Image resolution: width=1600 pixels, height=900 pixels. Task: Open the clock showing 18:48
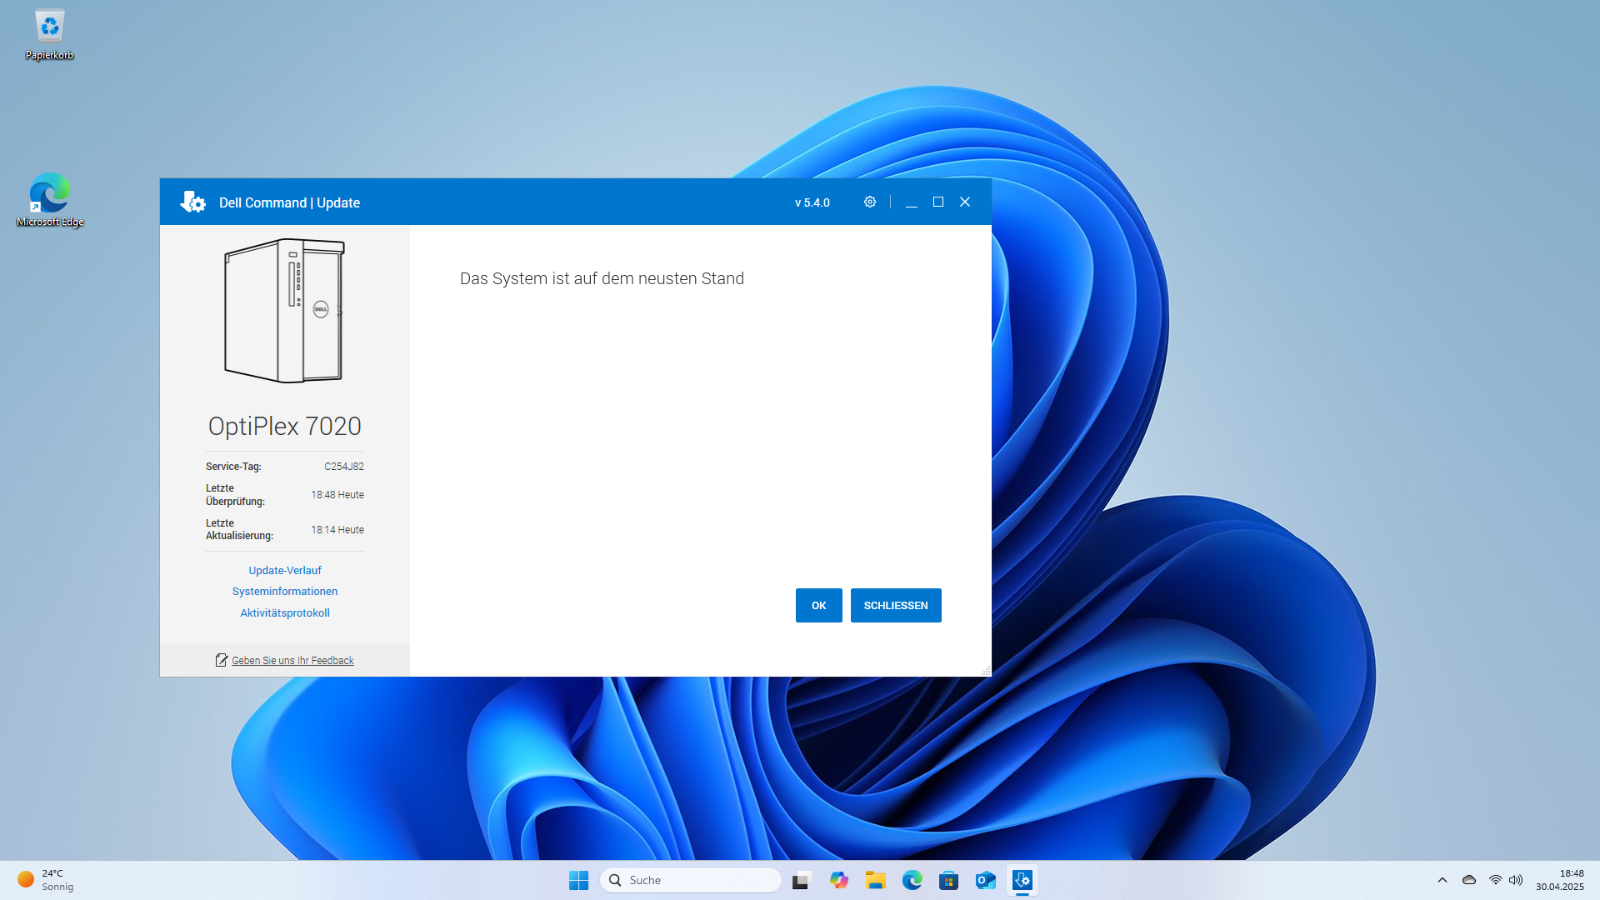(x=1560, y=880)
